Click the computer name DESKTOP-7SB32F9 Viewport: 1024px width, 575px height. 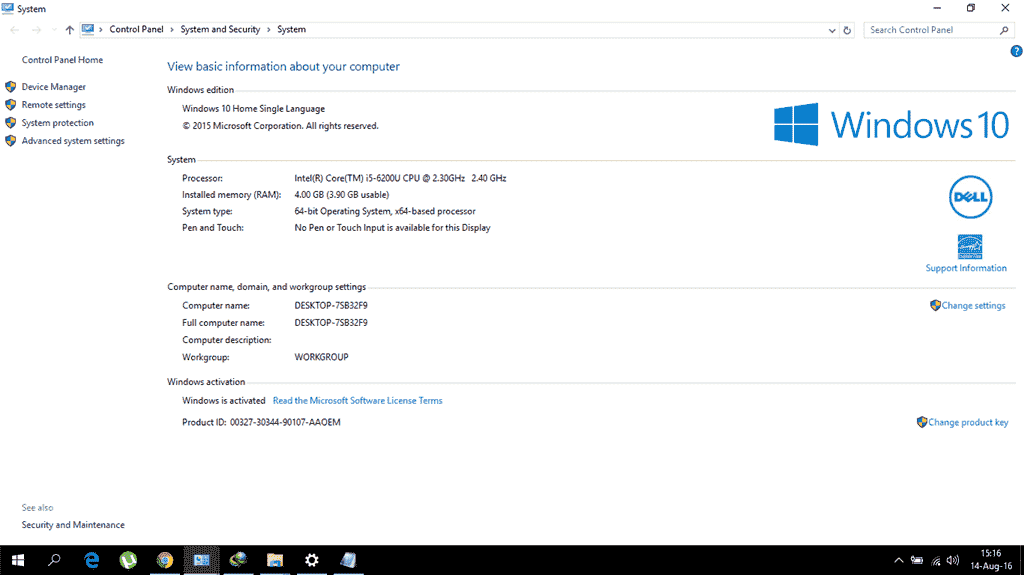(x=330, y=305)
